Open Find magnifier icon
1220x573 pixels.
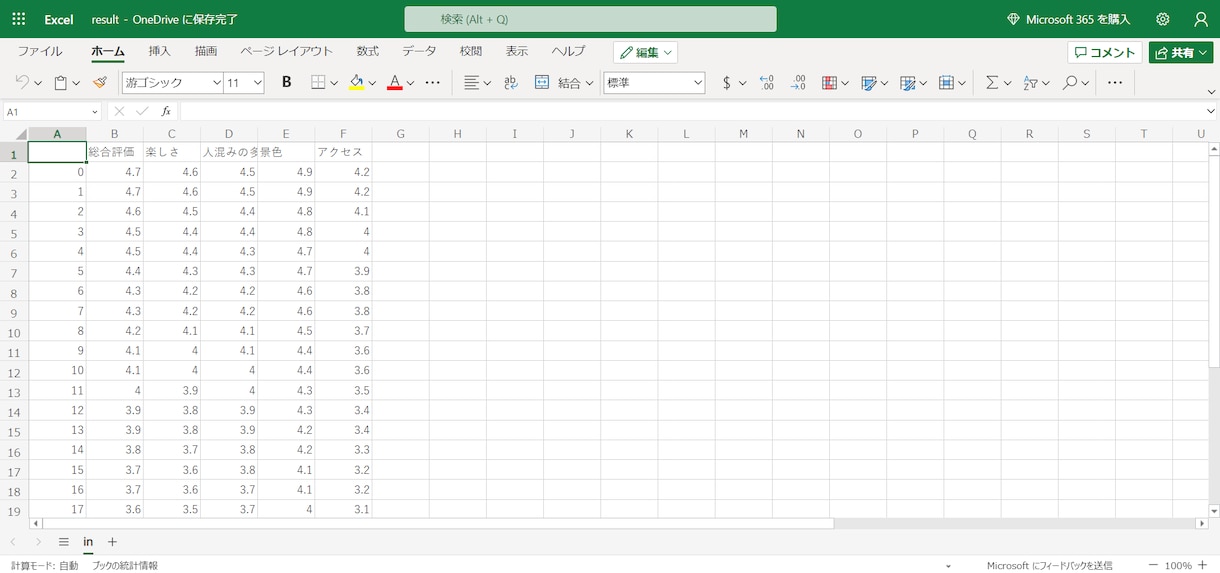pyautogui.click(x=1069, y=83)
